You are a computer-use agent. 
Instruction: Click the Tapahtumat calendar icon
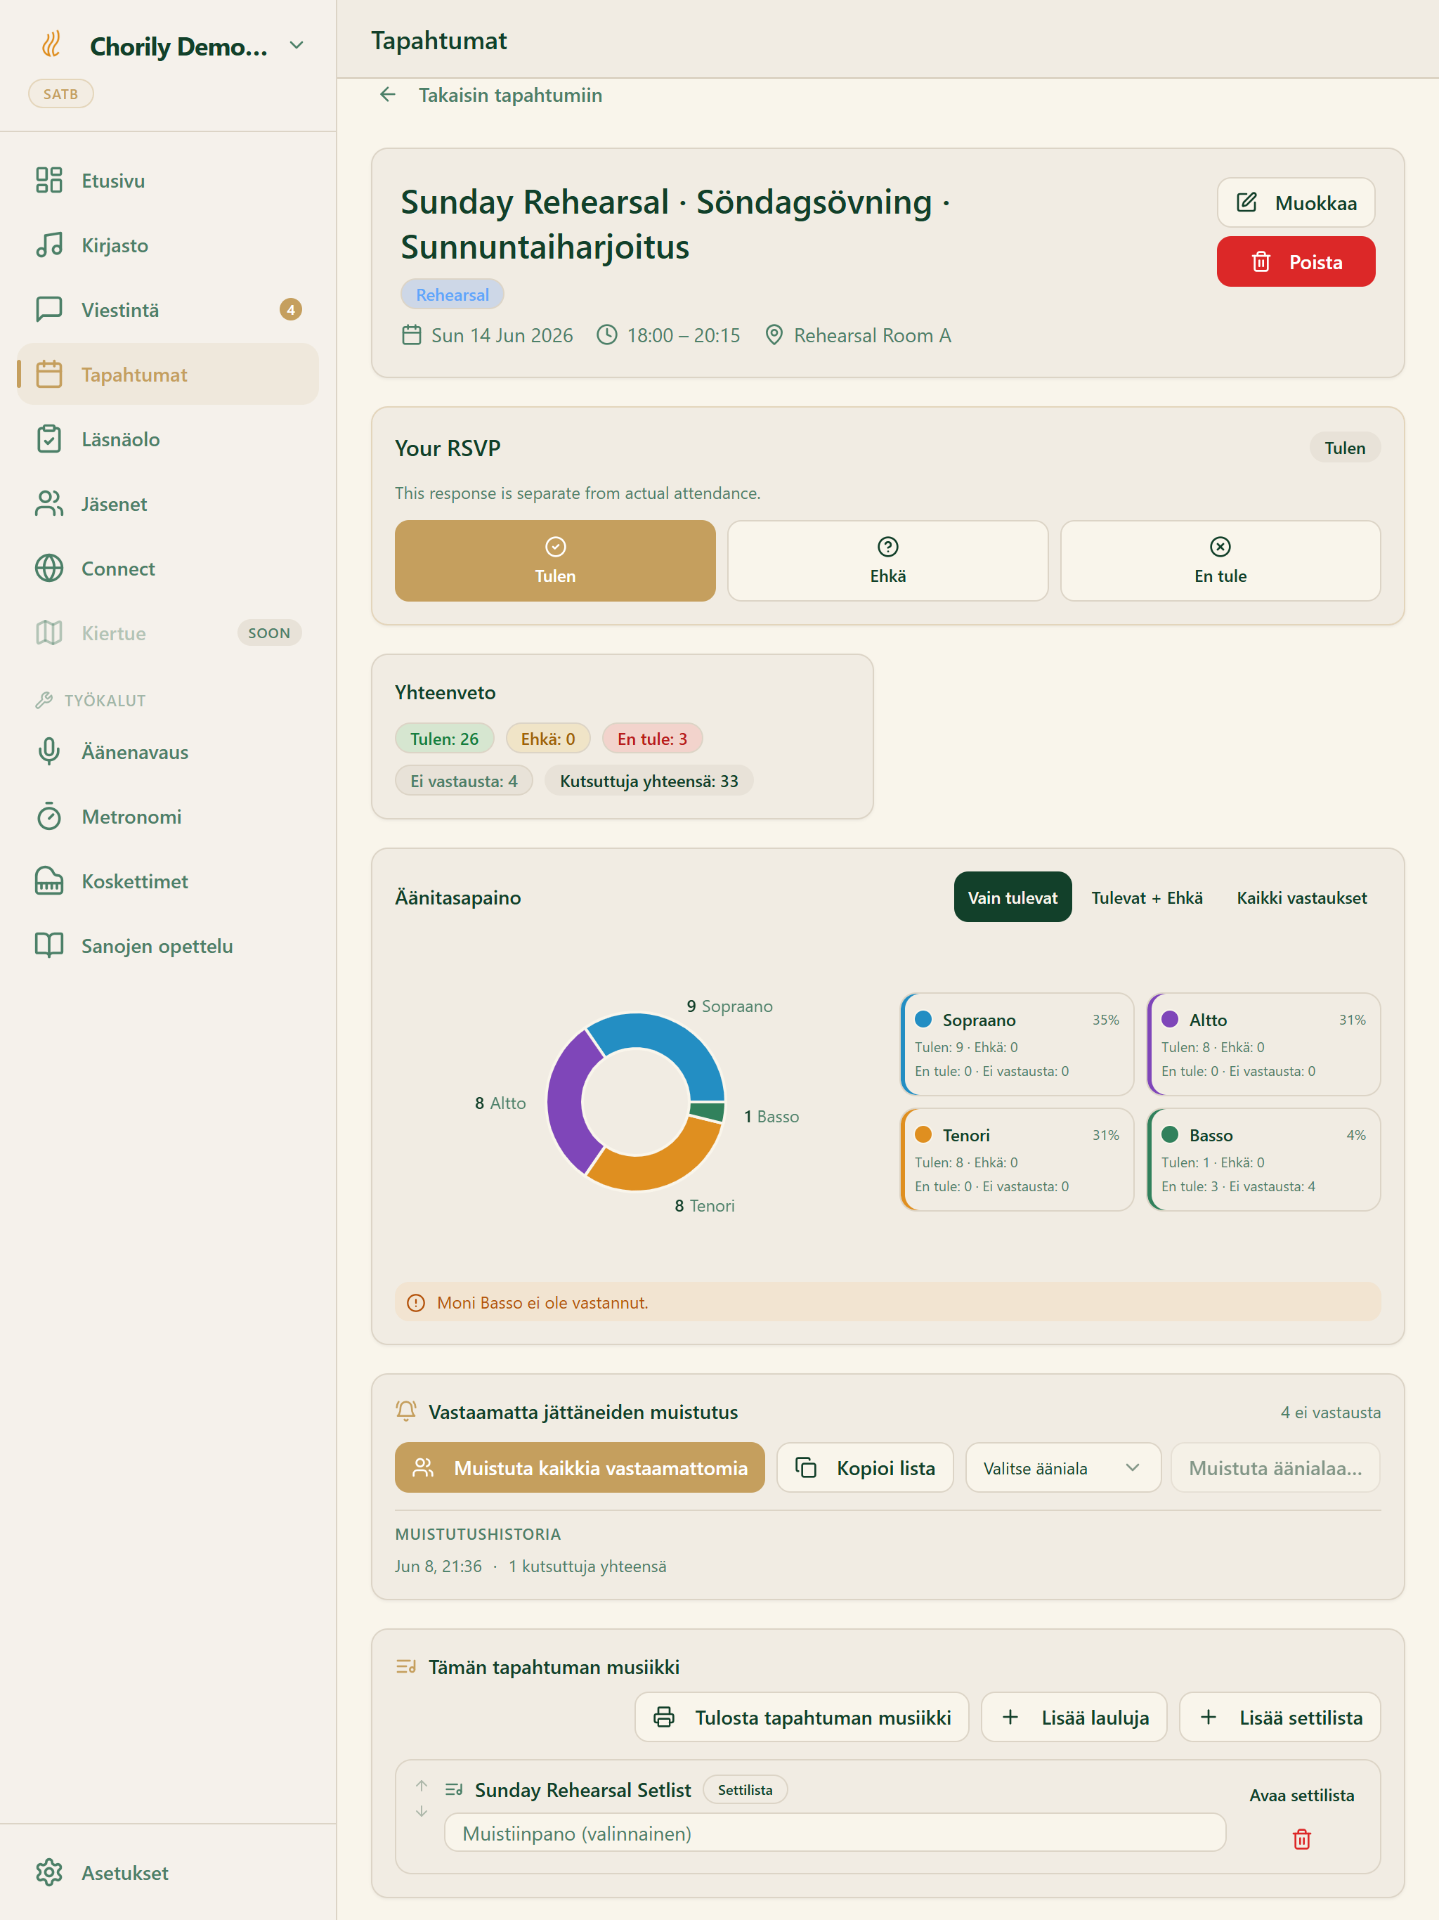click(x=49, y=374)
